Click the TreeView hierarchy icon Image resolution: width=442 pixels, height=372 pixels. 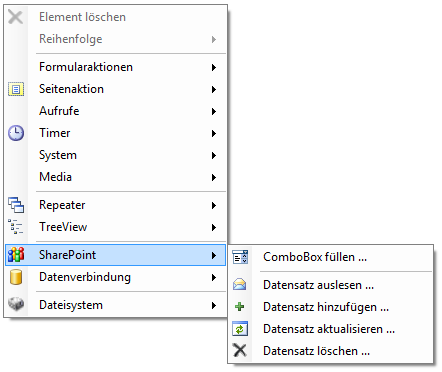(15, 227)
